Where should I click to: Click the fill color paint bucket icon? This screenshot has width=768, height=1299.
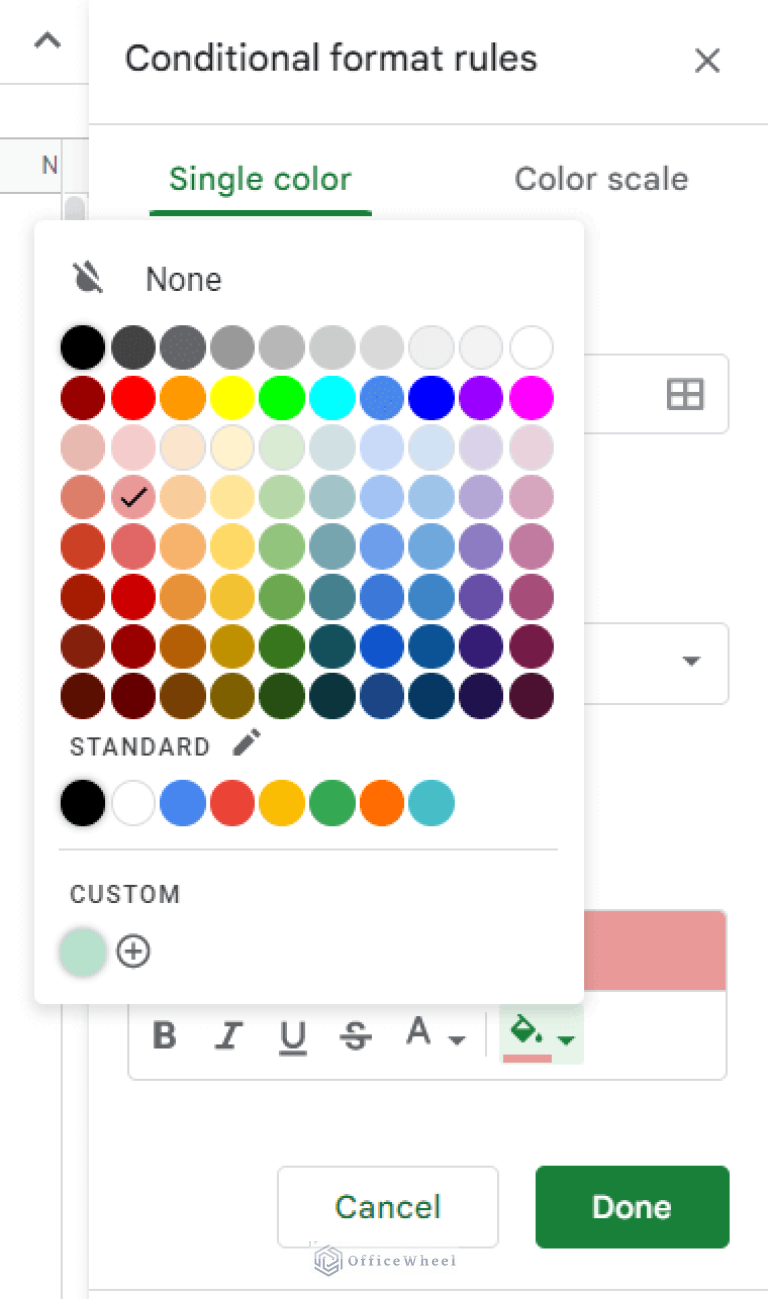click(527, 1030)
